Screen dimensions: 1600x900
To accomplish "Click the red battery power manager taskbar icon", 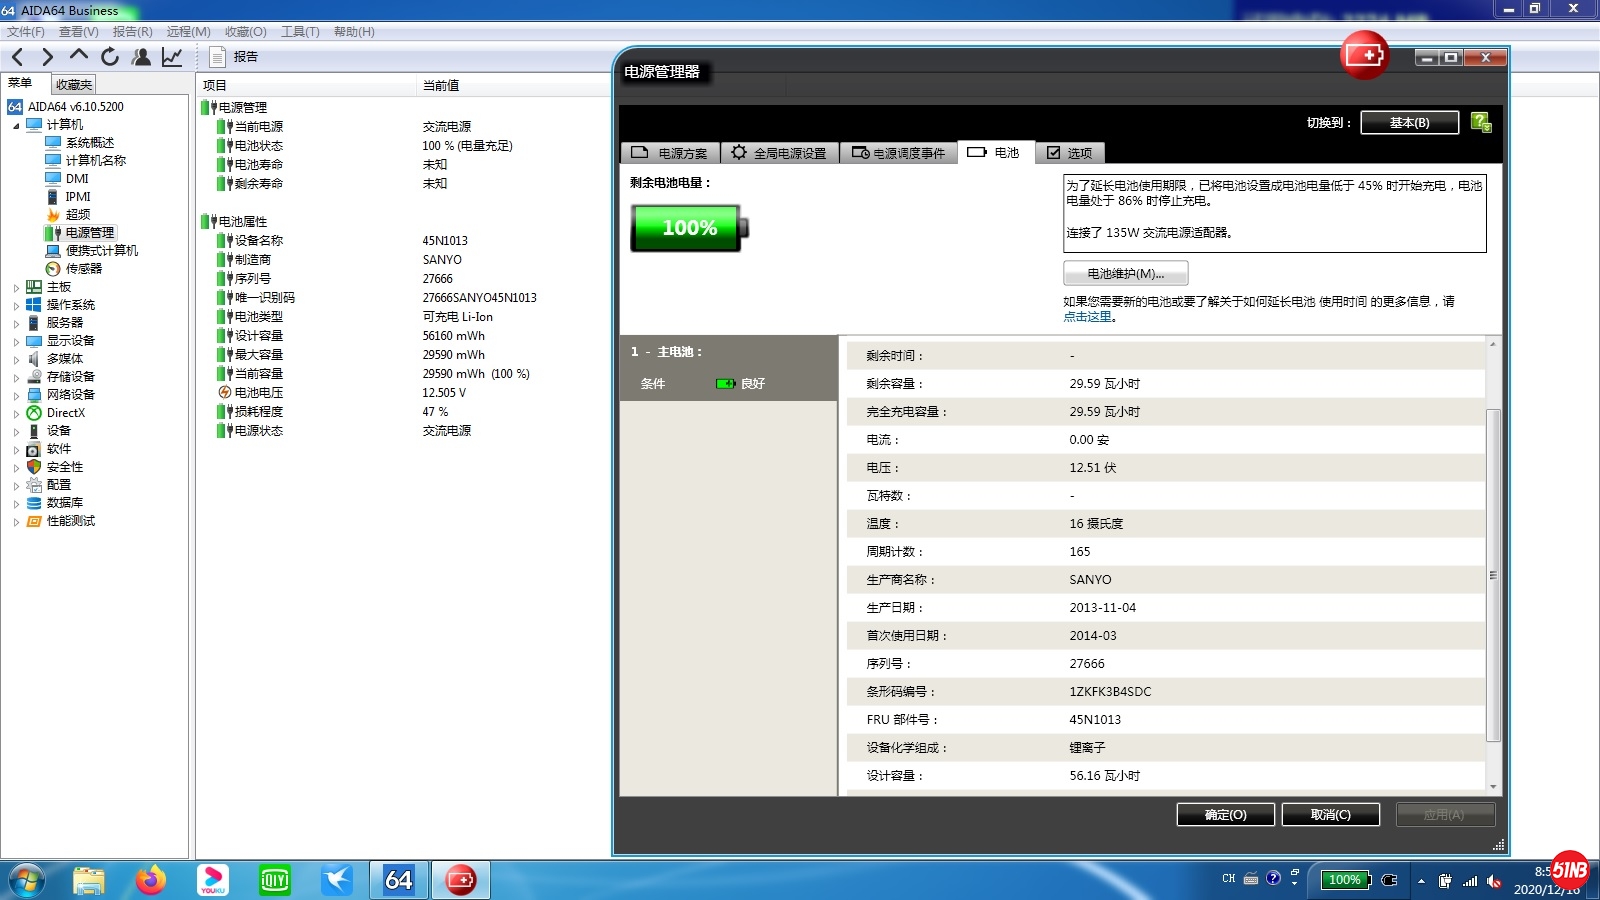I will click(460, 880).
